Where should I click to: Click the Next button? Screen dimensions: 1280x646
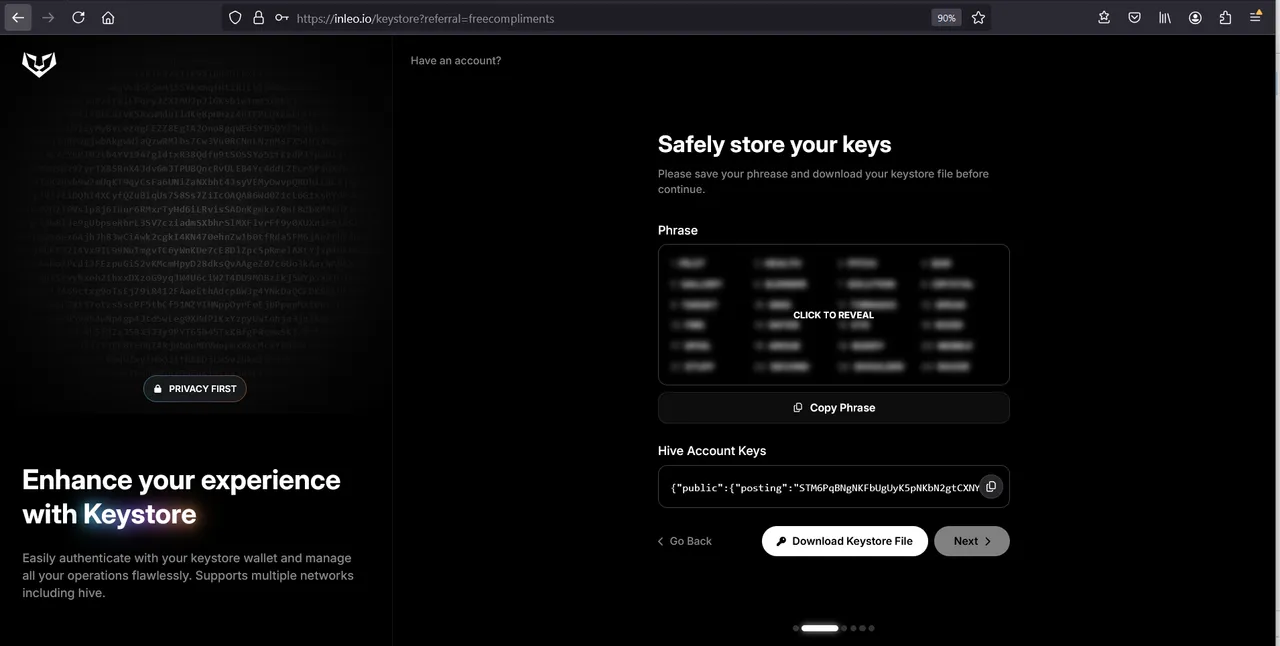point(972,541)
